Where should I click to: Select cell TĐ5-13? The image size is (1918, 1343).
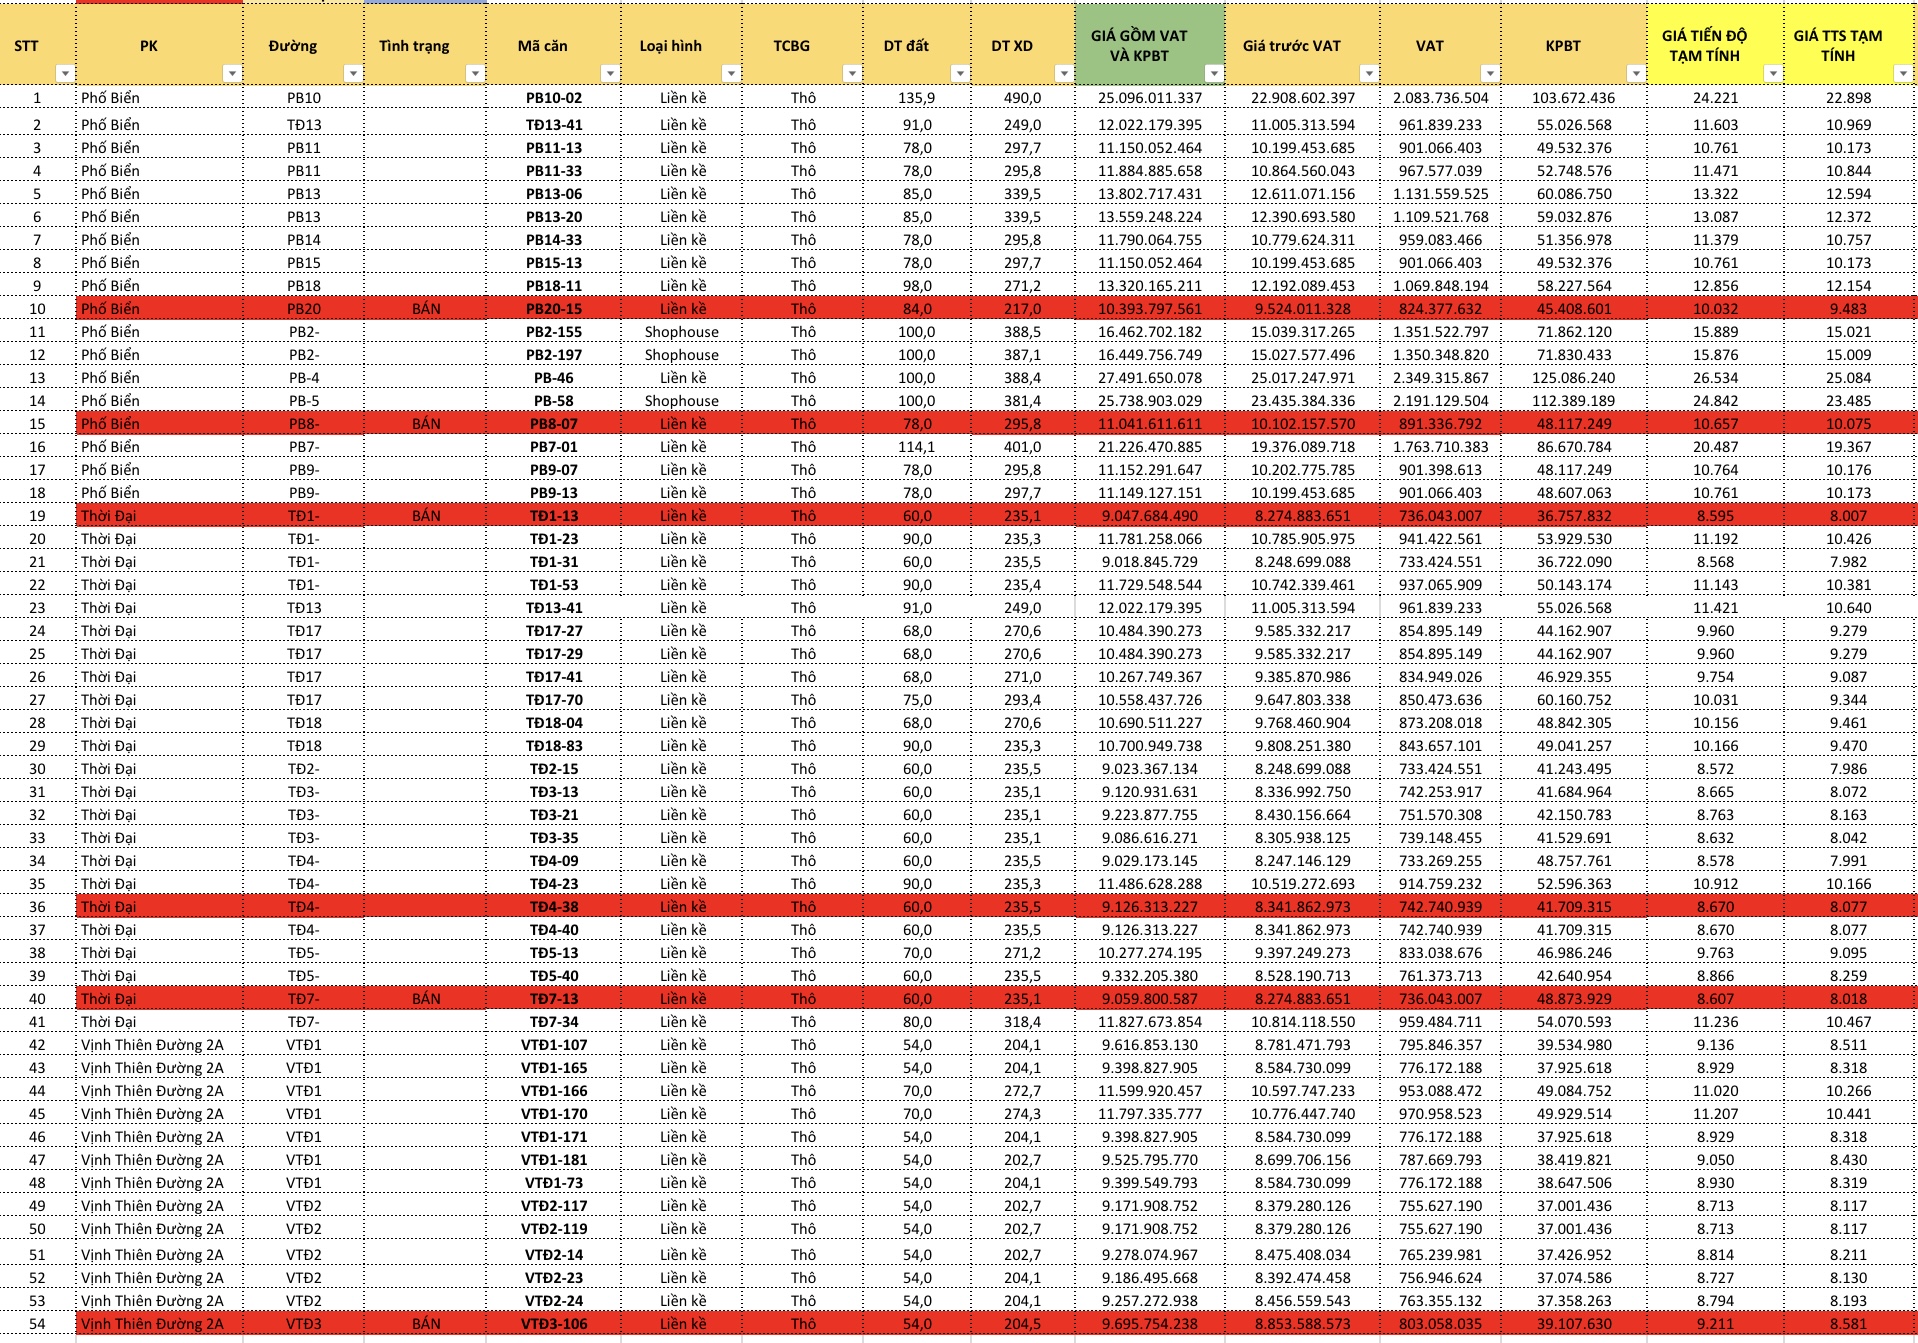click(554, 953)
